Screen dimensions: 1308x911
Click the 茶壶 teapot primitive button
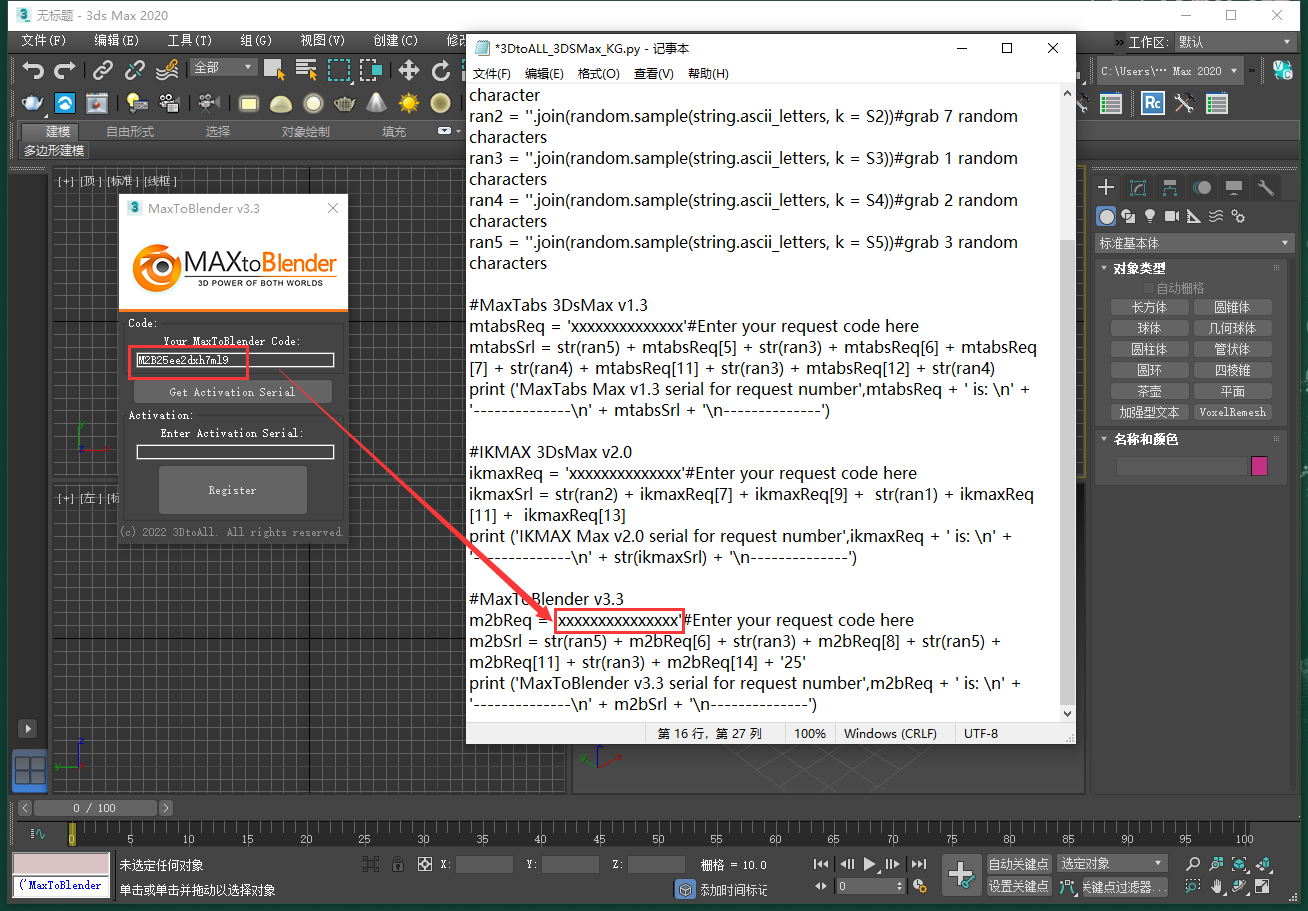pyautogui.click(x=1149, y=391)
